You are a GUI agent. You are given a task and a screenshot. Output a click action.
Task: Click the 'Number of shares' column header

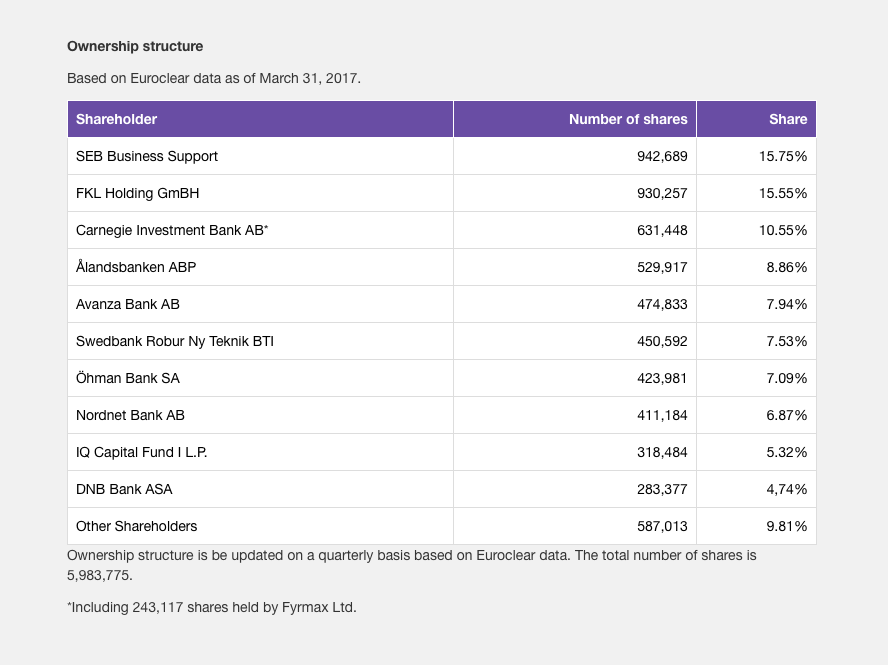[575, 119]
